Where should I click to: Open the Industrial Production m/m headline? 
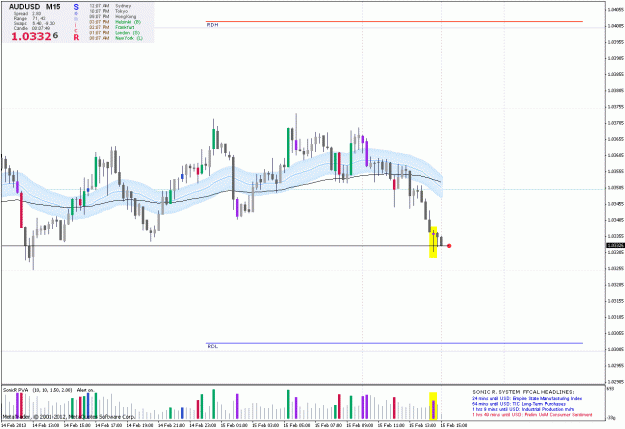(523, 409)
